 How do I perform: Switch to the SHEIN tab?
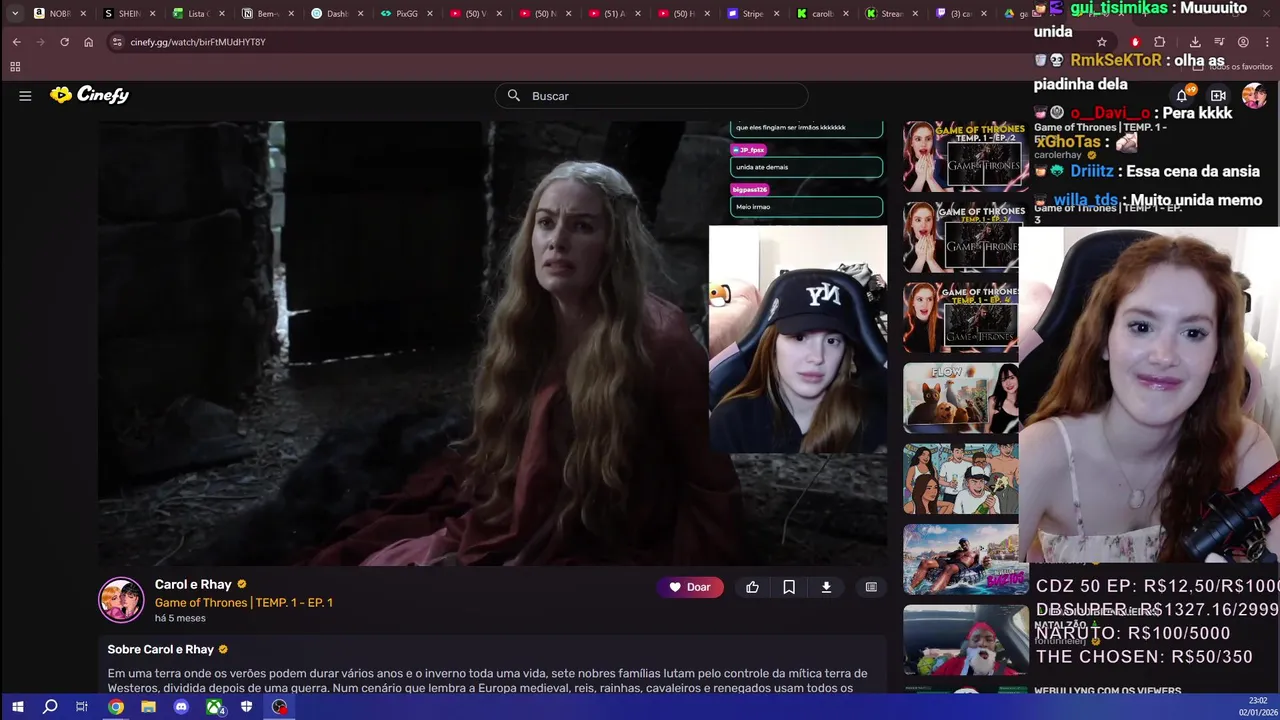click(128, 14)
